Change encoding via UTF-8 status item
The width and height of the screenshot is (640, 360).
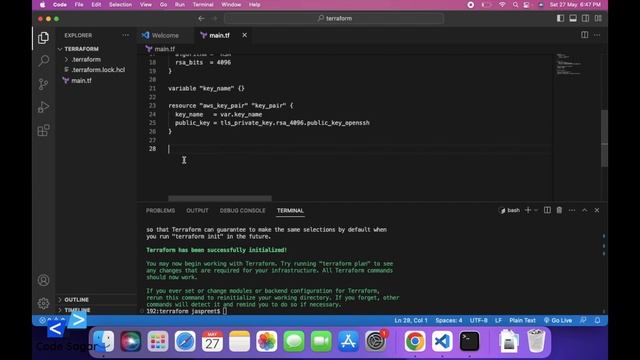478,320
